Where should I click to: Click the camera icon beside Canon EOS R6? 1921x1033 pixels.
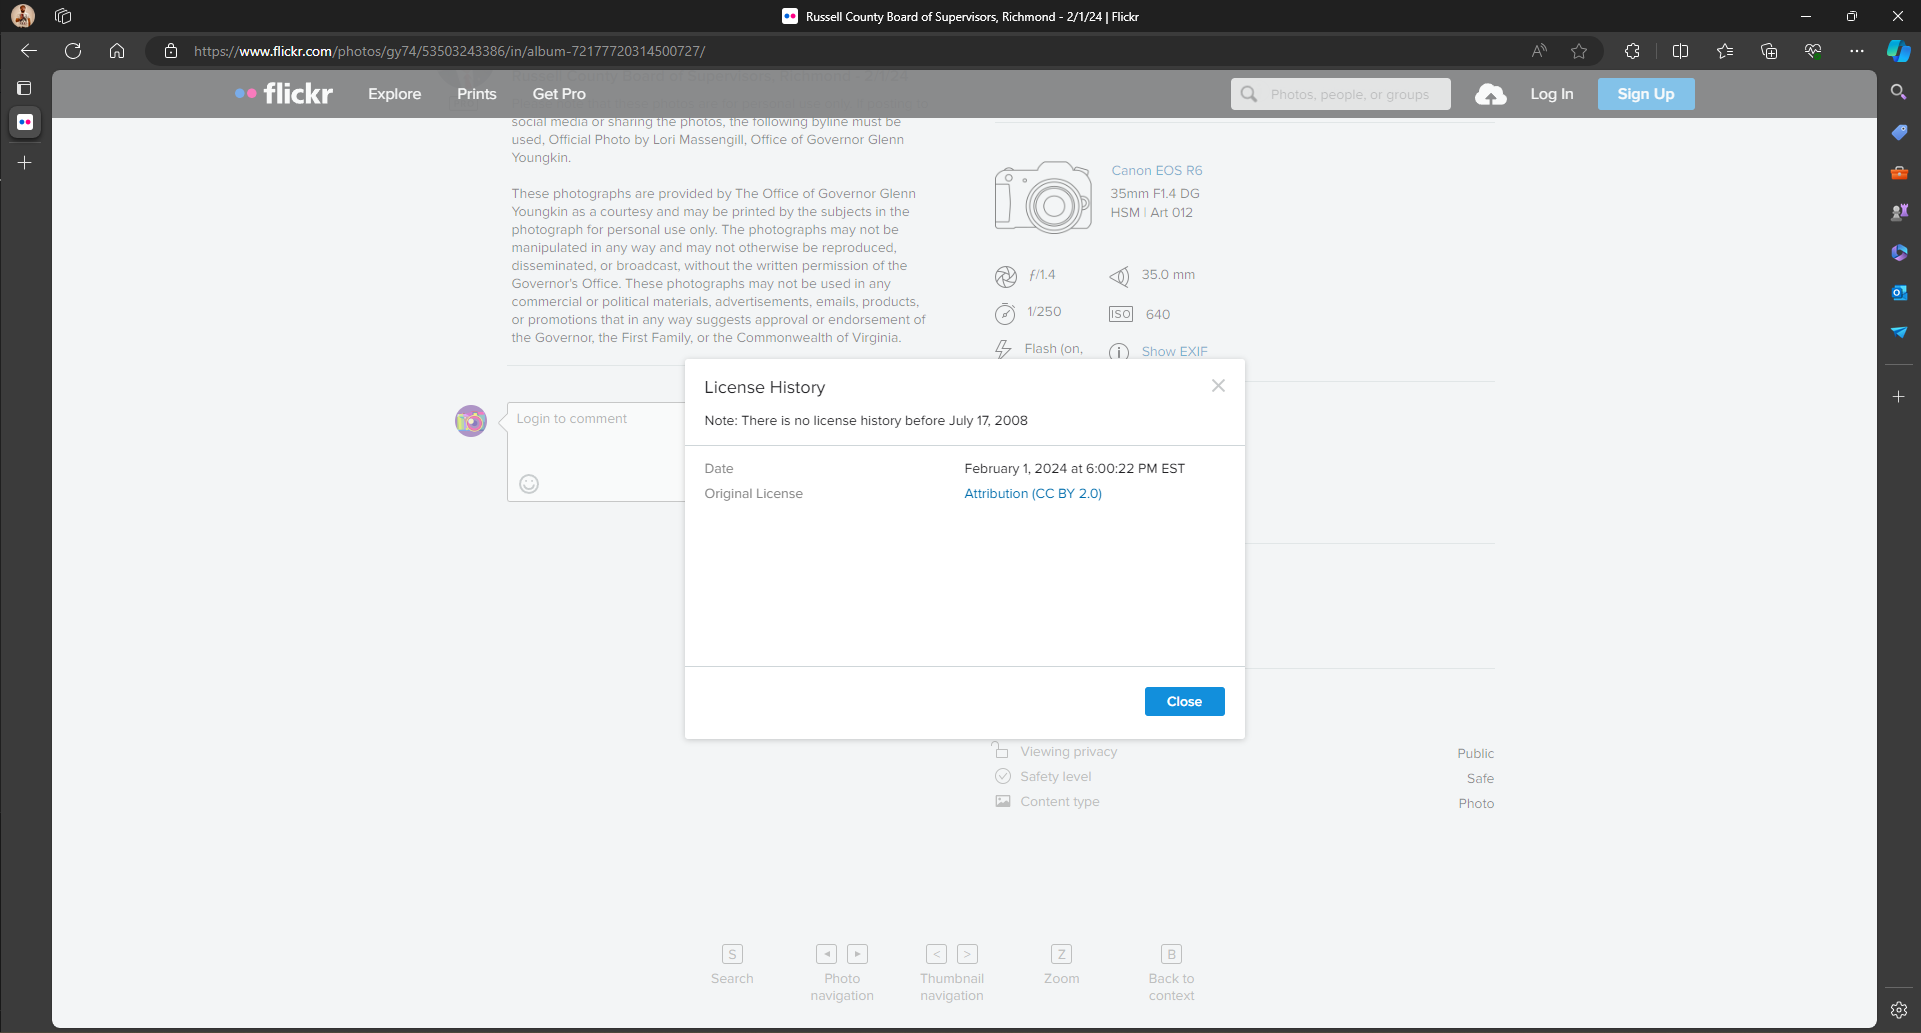(1043, 197)
